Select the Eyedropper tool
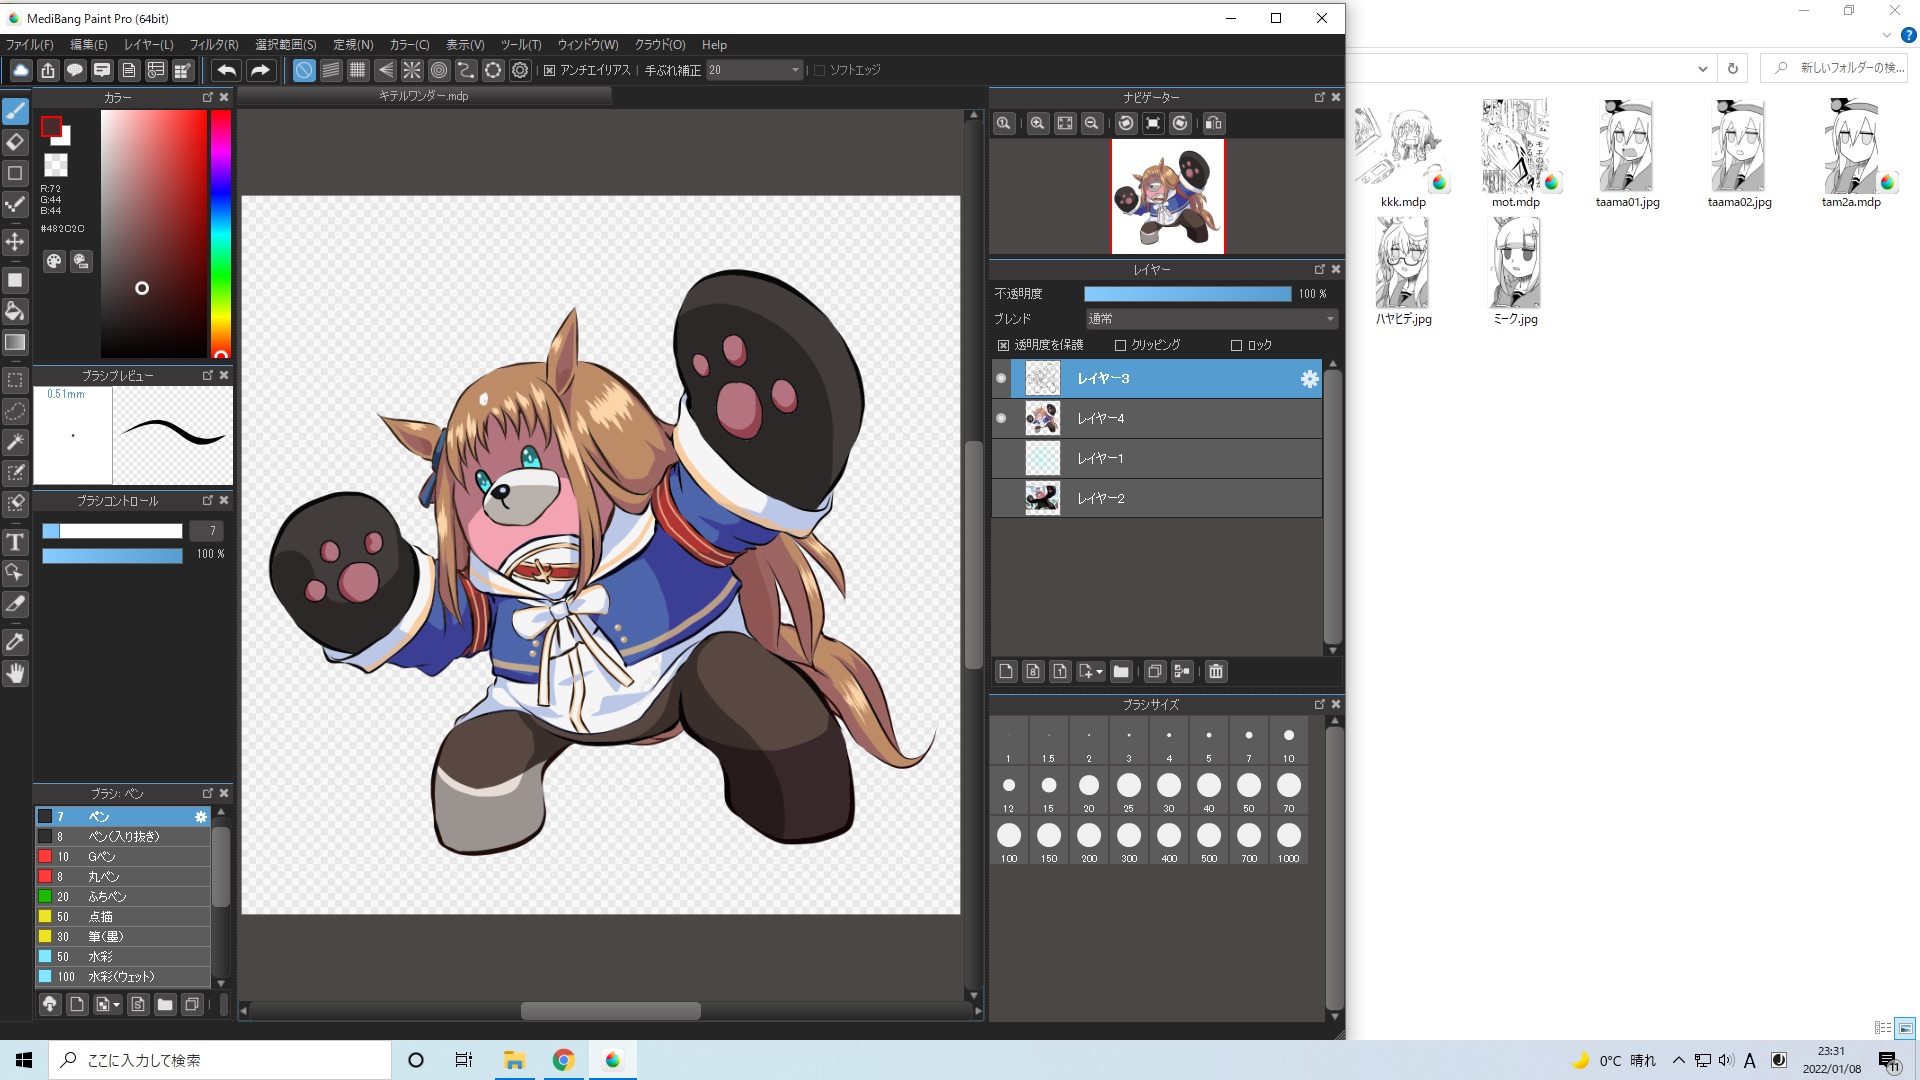 pos(15,642)
